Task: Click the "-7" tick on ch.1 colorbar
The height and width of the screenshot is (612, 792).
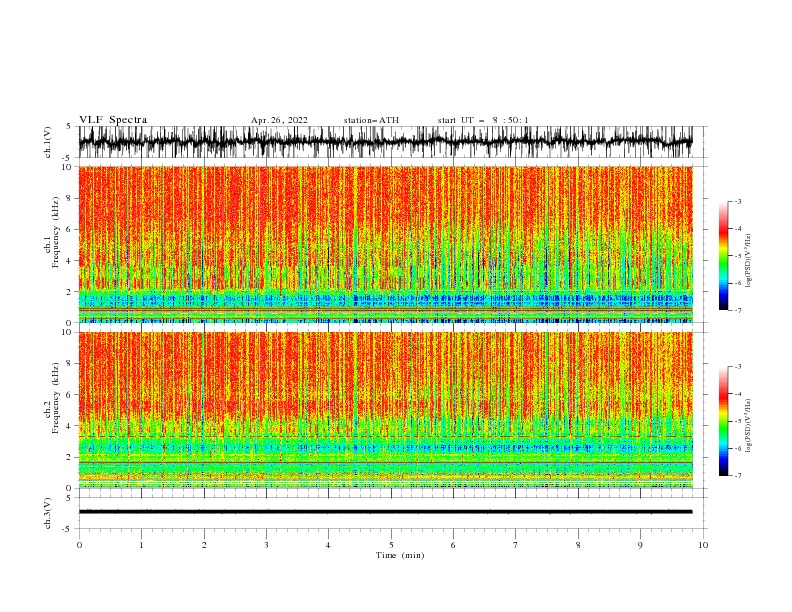Action: click(x=737, y=310)
